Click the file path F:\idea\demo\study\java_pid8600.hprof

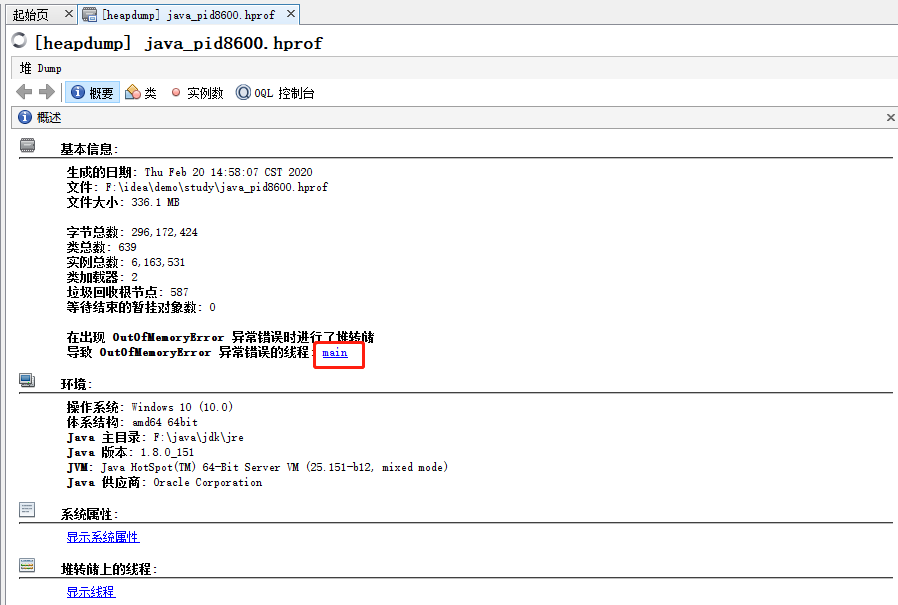tap(216, 187)
